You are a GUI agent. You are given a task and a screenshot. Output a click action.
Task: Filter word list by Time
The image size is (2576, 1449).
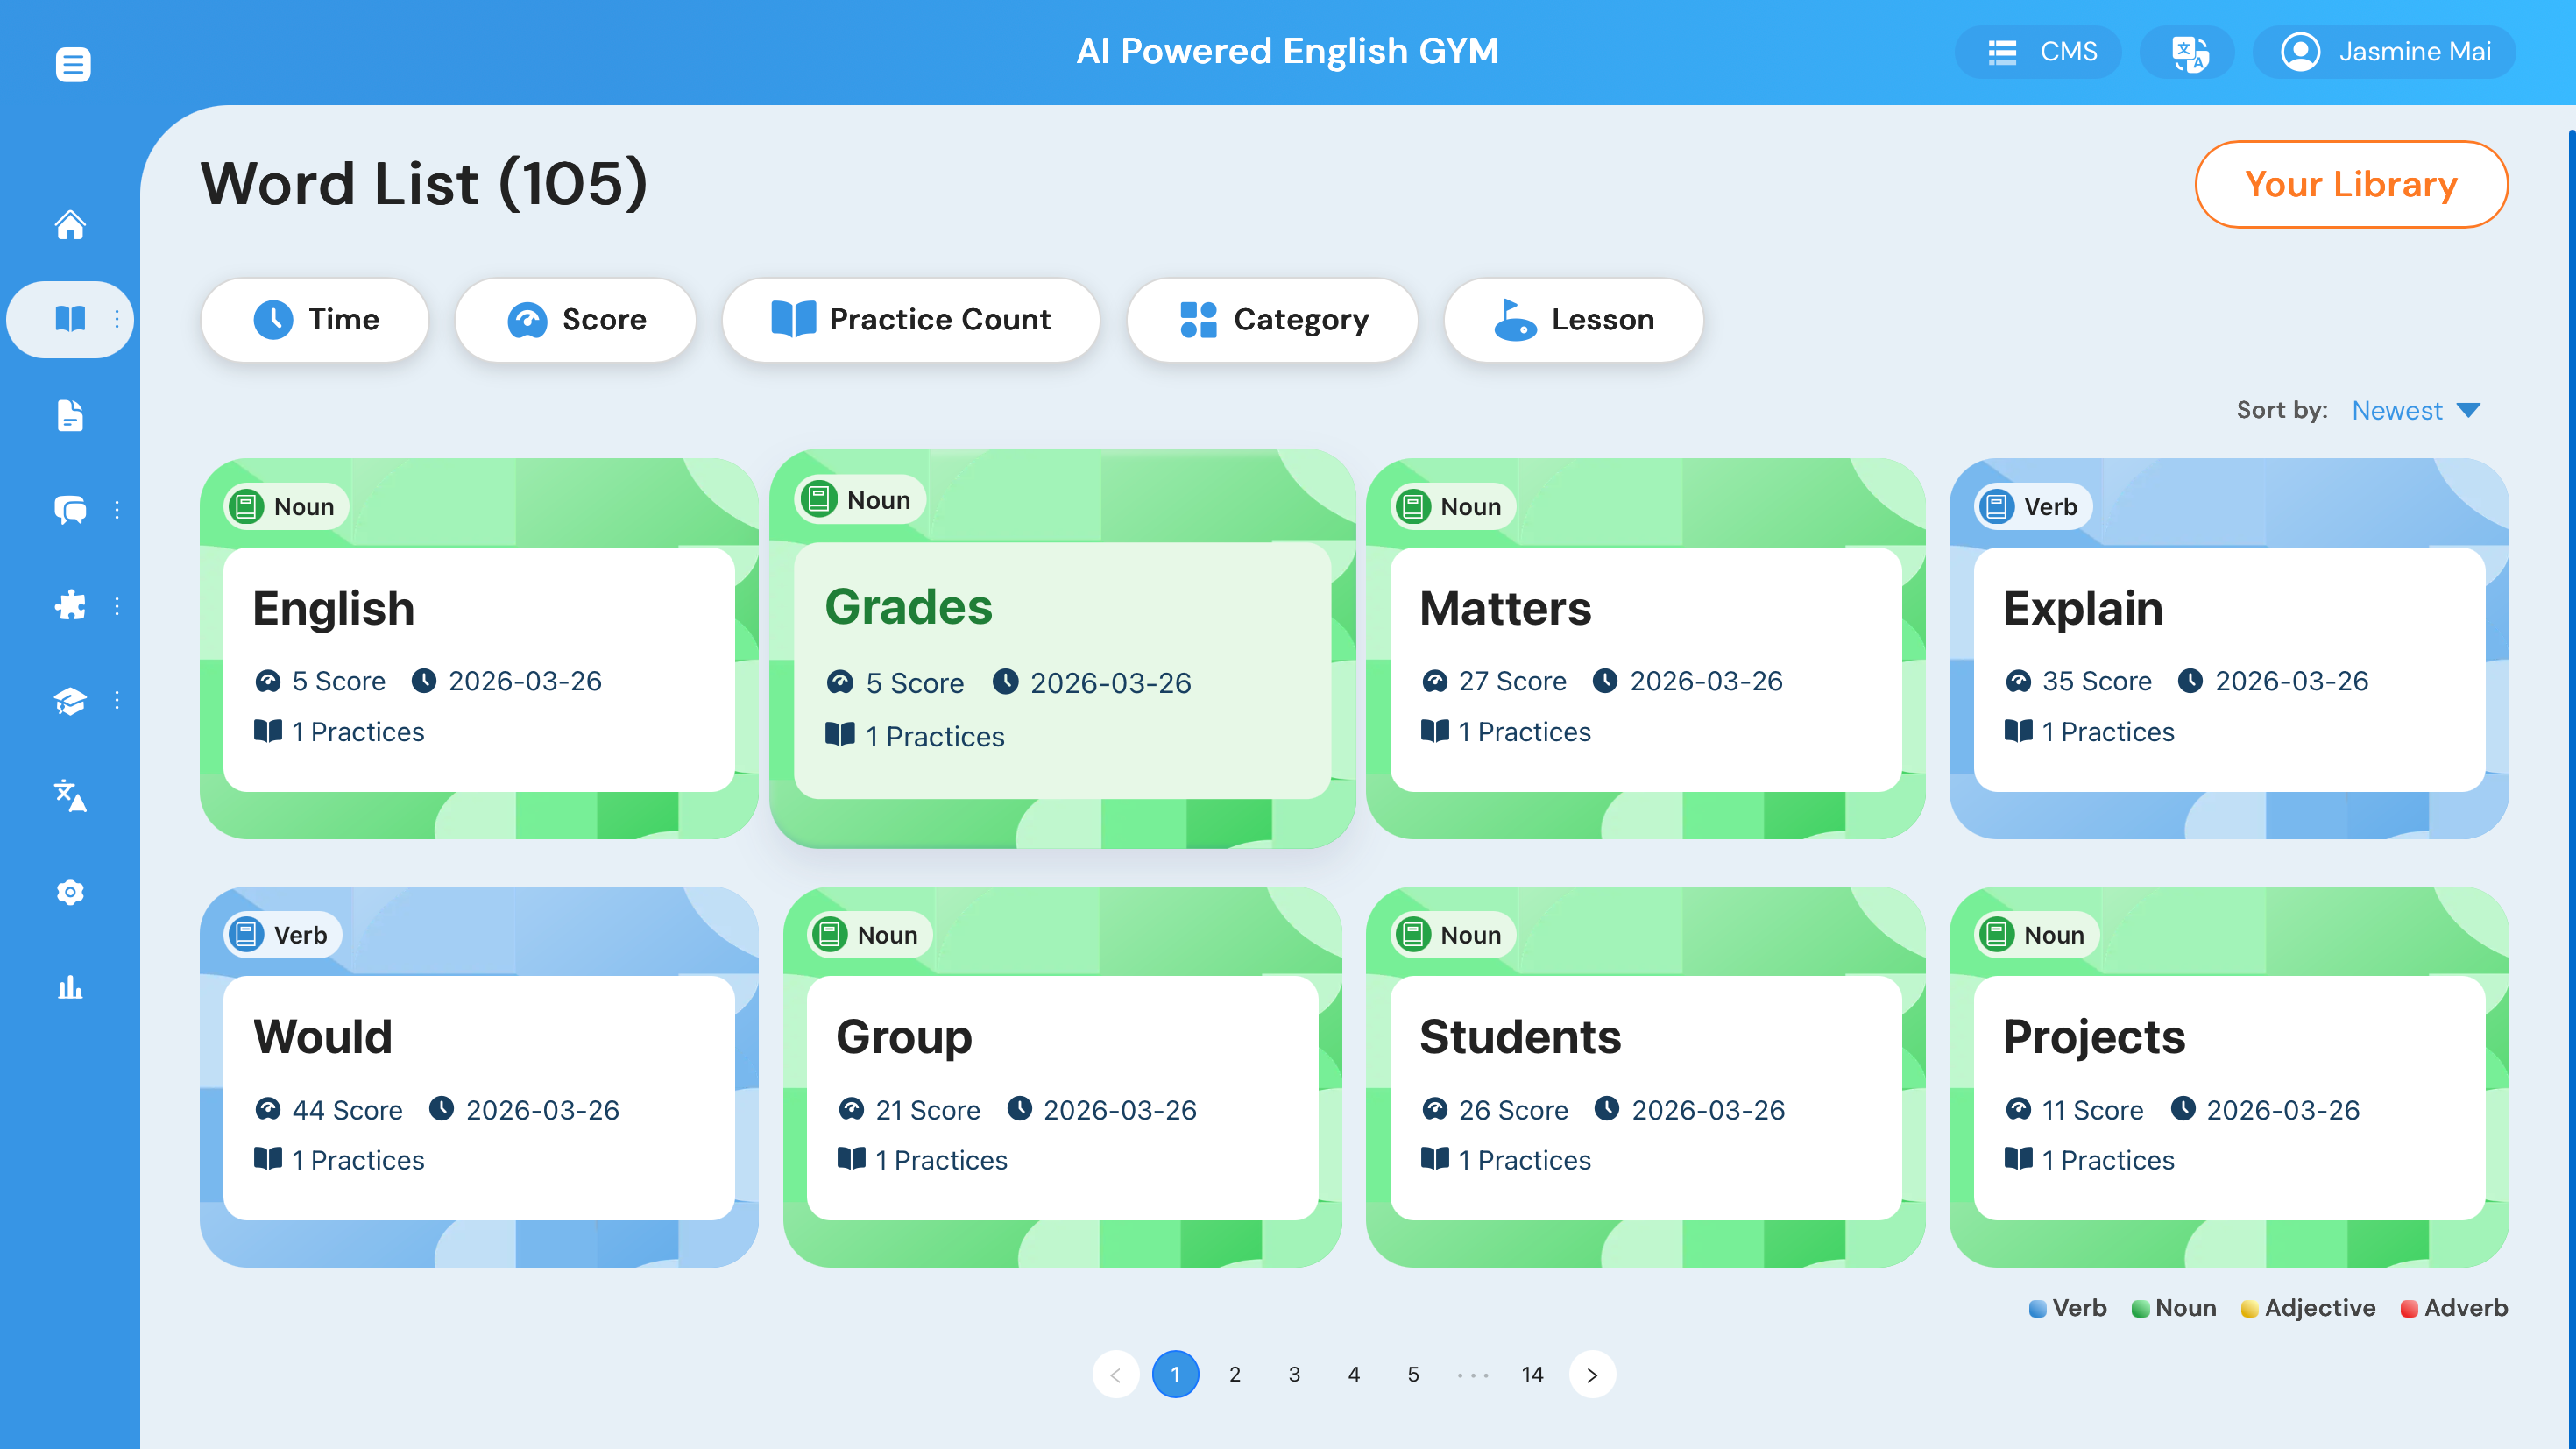tap(315, 320)
